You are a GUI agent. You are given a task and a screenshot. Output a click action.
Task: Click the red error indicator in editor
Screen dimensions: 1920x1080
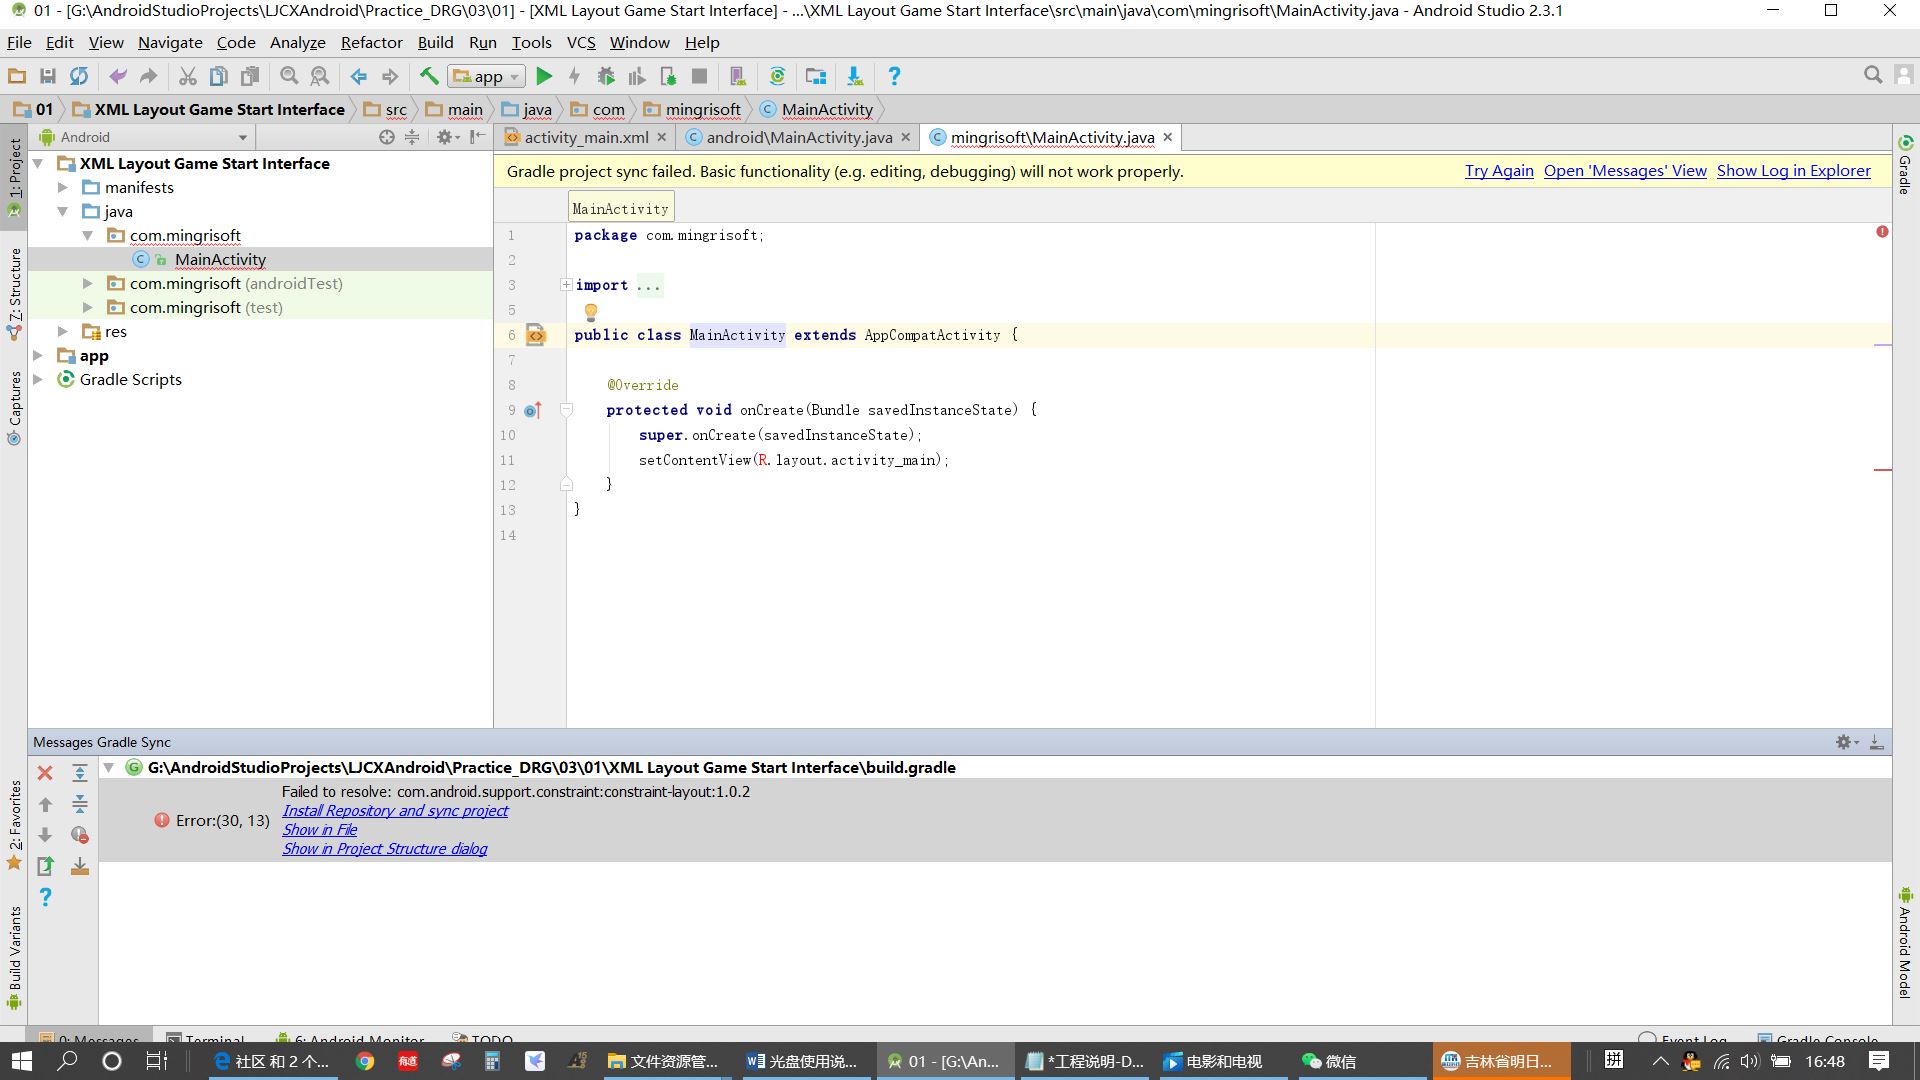pos(1882,232)
